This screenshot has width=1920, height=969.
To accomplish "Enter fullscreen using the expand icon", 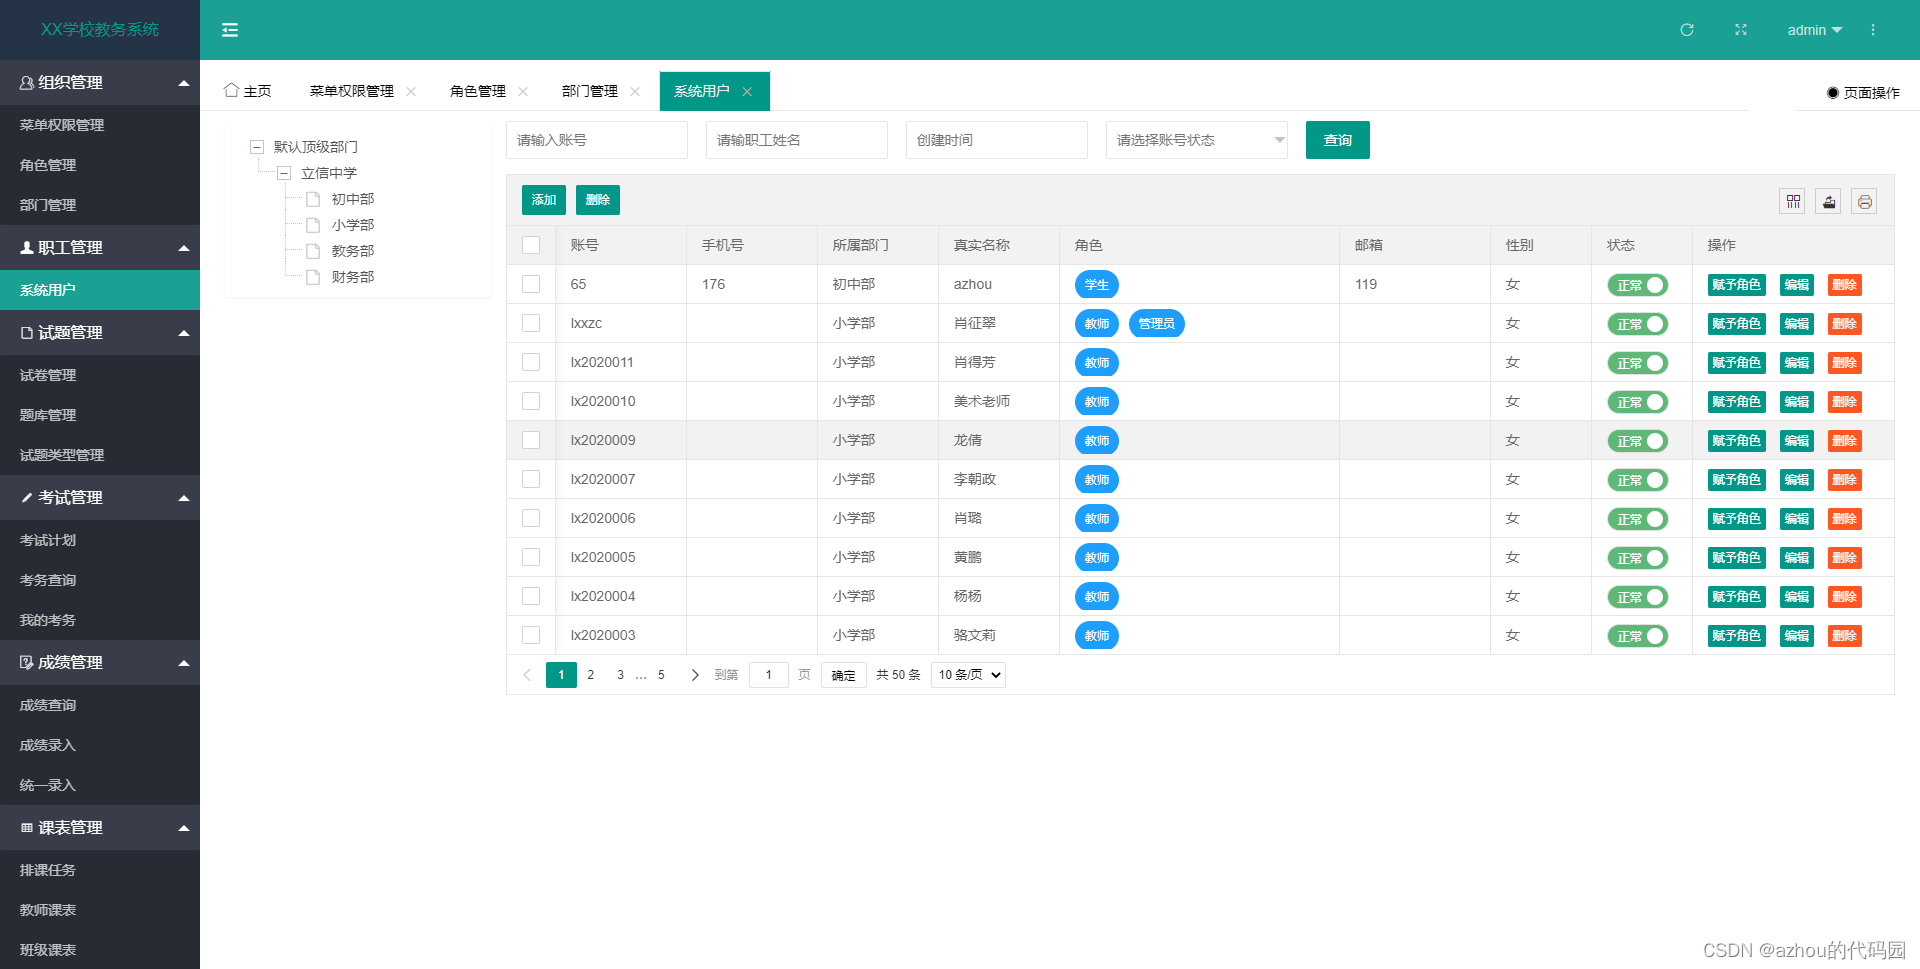I will pos(1741,30).
